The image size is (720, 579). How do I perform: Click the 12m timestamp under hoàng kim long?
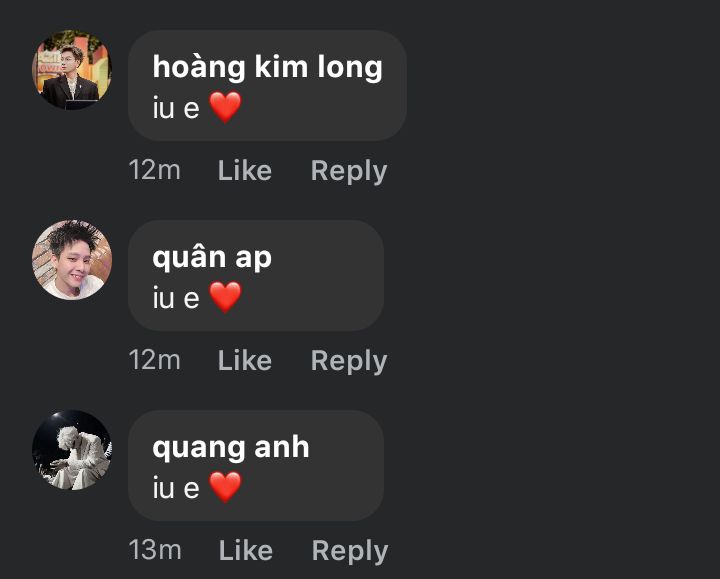point(155,170)
